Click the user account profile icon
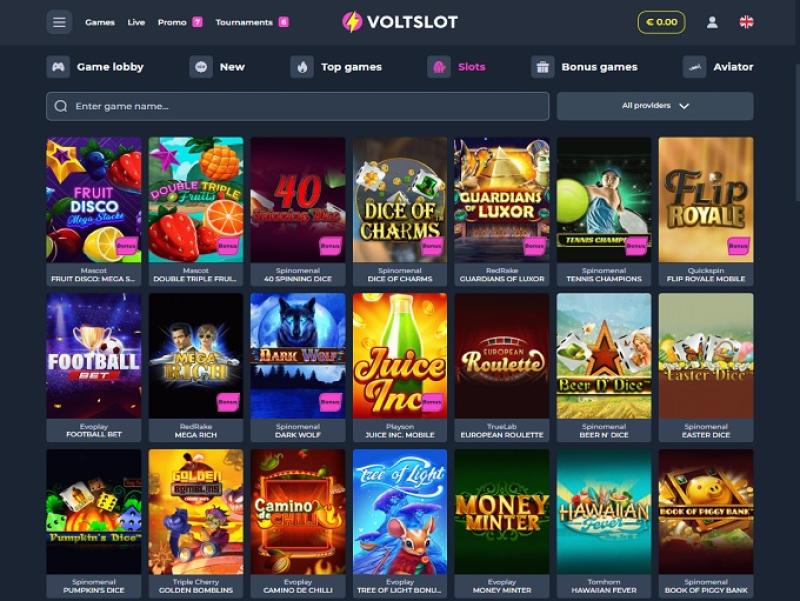The height and width of the screenshot is (601, 800). (712, 22)
